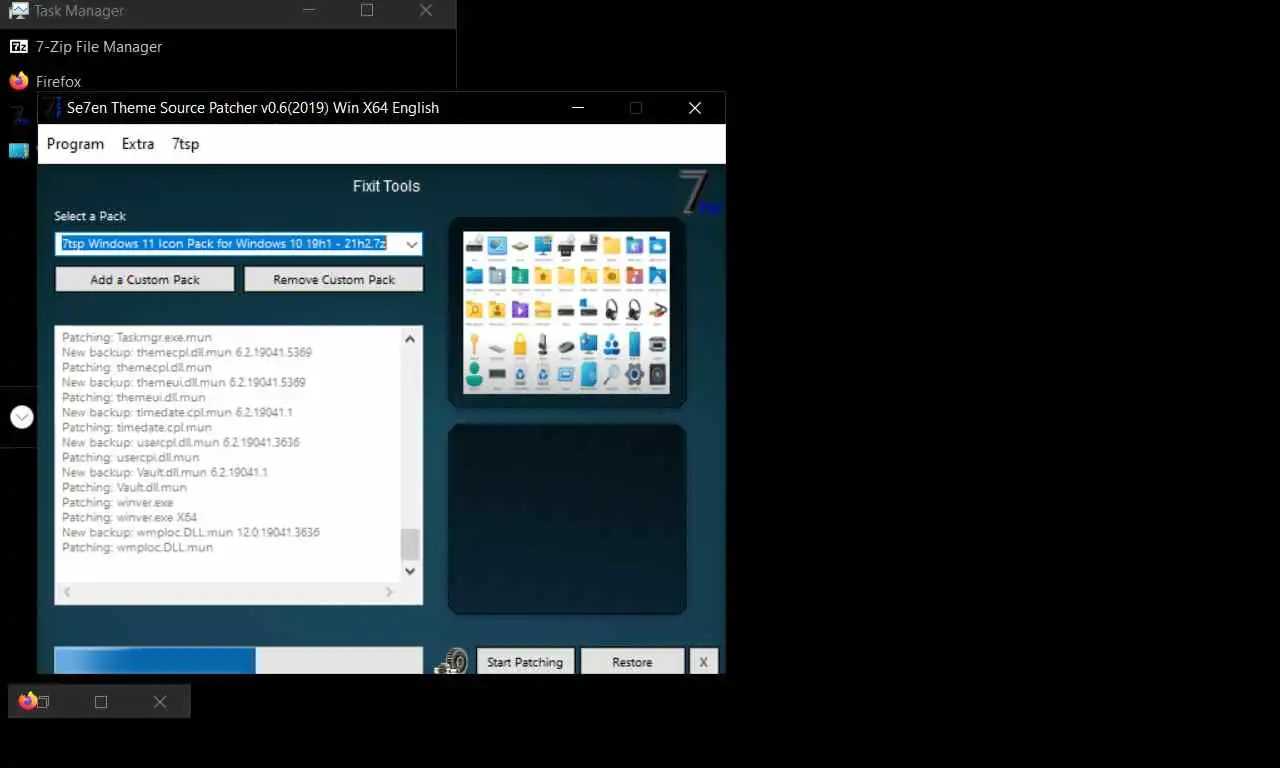Click log line New backup: themeui.dll.mun
This screenshot has width=1280, height=768.
pyautogui.click(x=183, y=382)
